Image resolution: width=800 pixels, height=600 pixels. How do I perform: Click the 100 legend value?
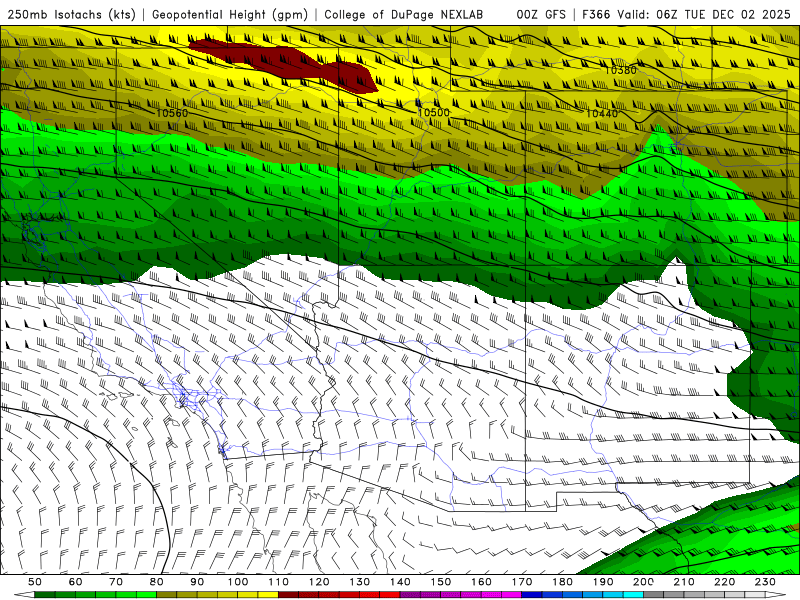238,582
